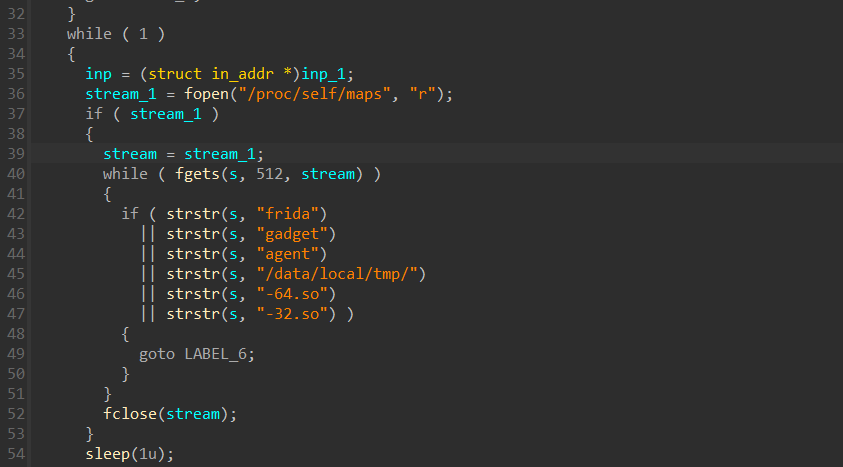Click inp_1 on line 35

coord(323,74)
